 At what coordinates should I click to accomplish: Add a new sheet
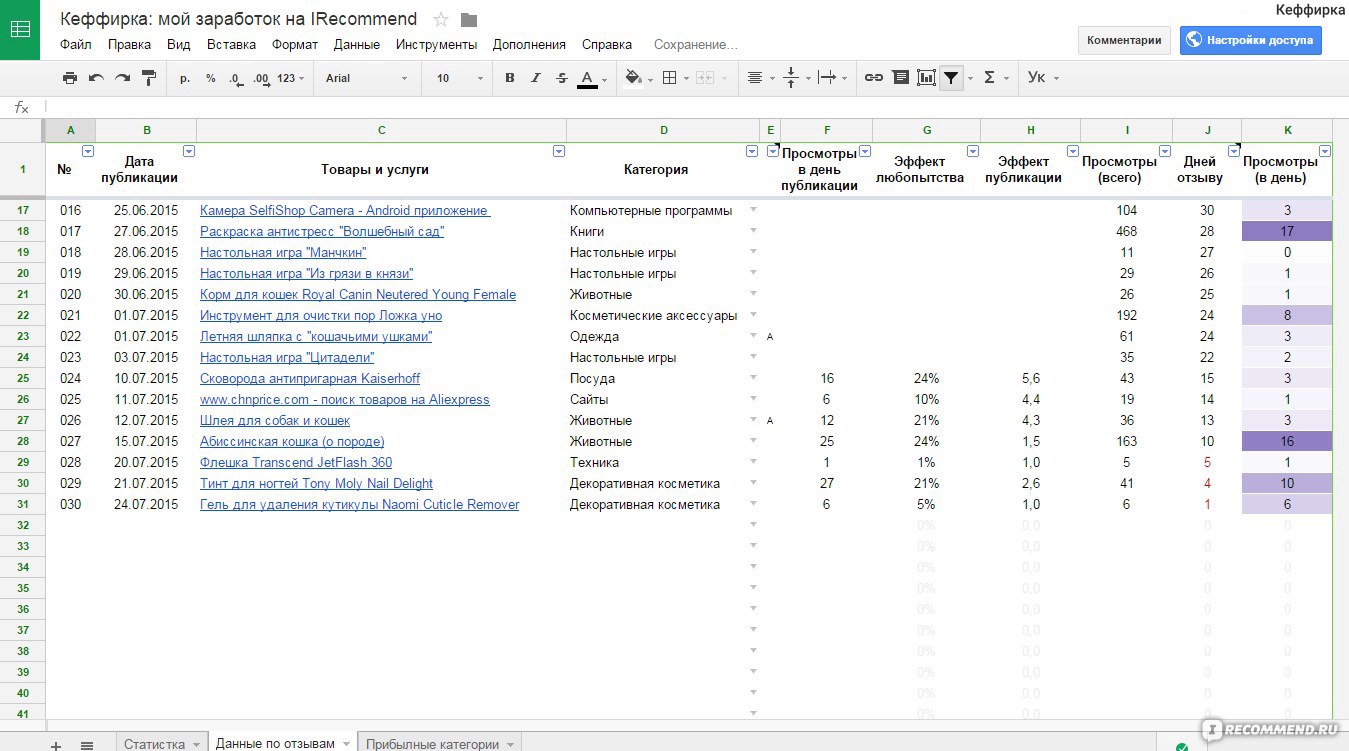point(56,745)
